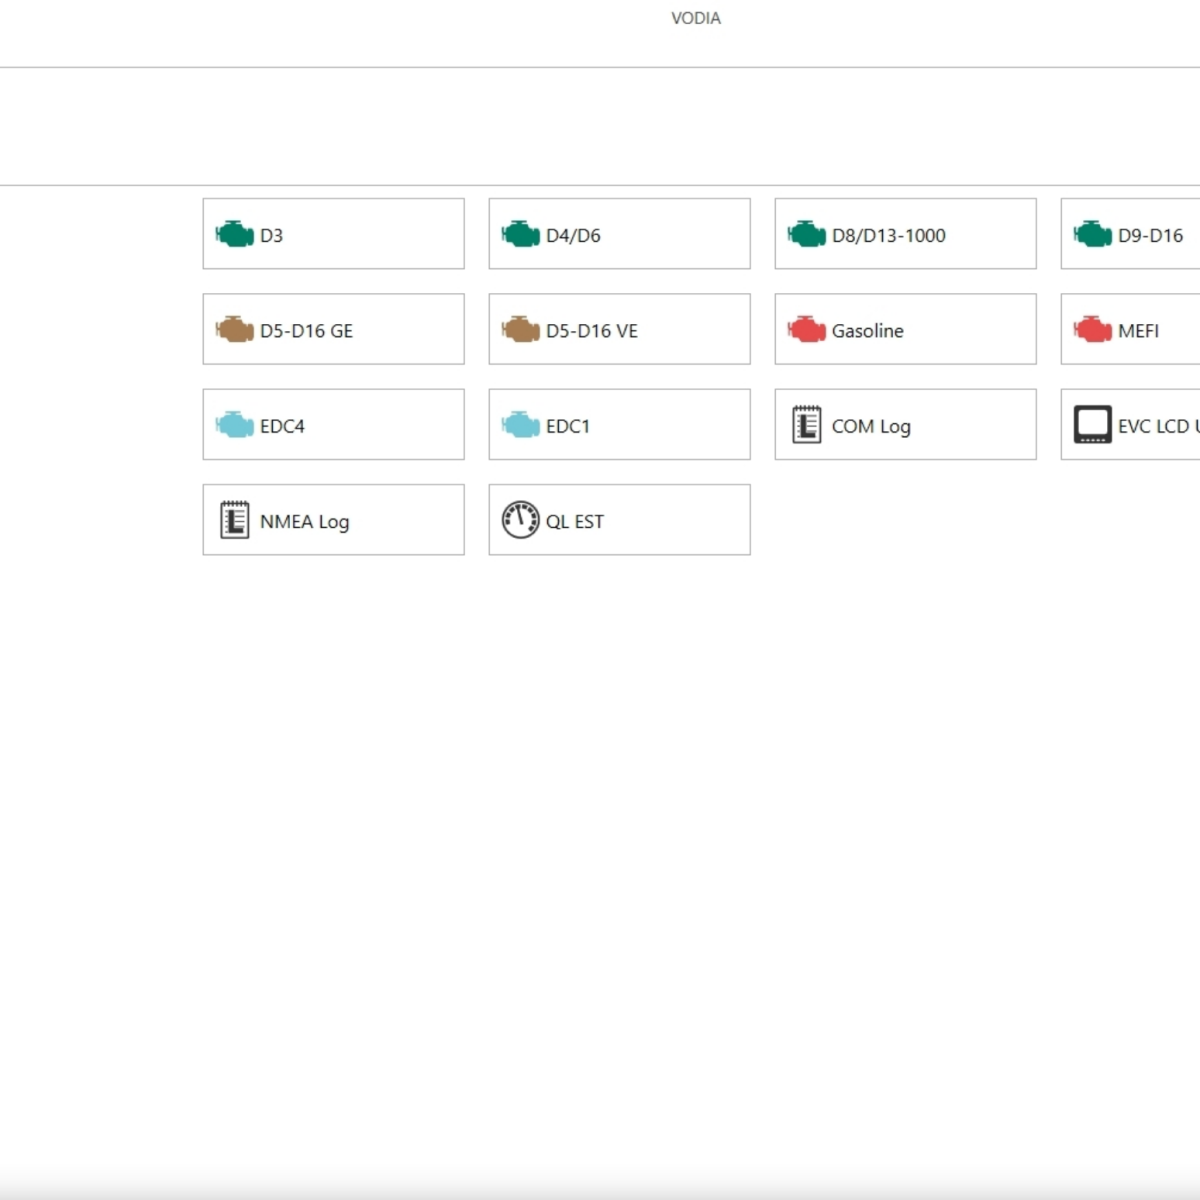Click the green engine icon for D3
The width and height of the screenshot is (1200, 1200).
pyautogui.click(x=235, y=235)
